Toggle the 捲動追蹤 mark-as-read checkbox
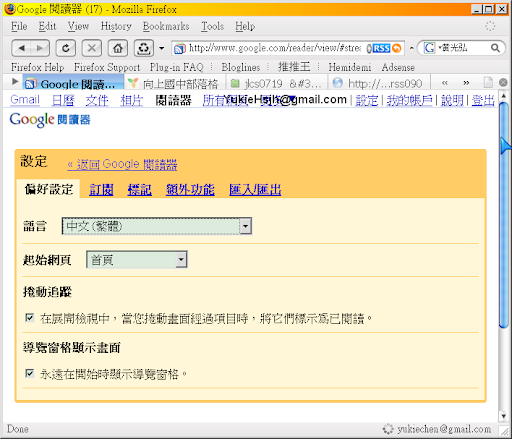 (30, 318)
